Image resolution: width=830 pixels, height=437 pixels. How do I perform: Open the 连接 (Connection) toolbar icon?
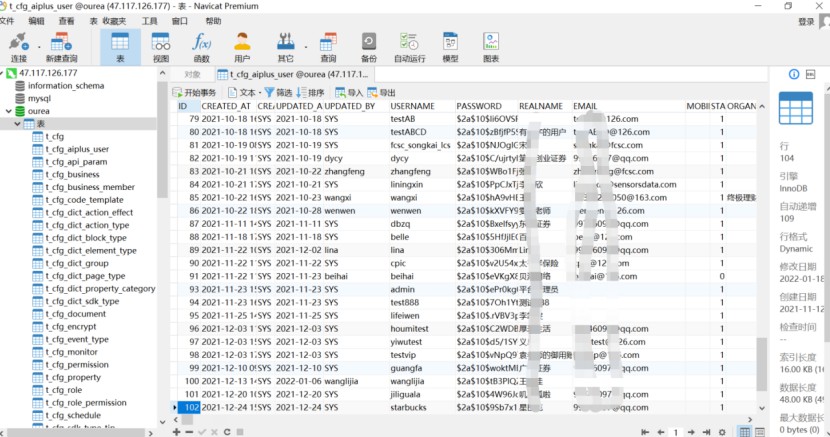tap(19, 48)
